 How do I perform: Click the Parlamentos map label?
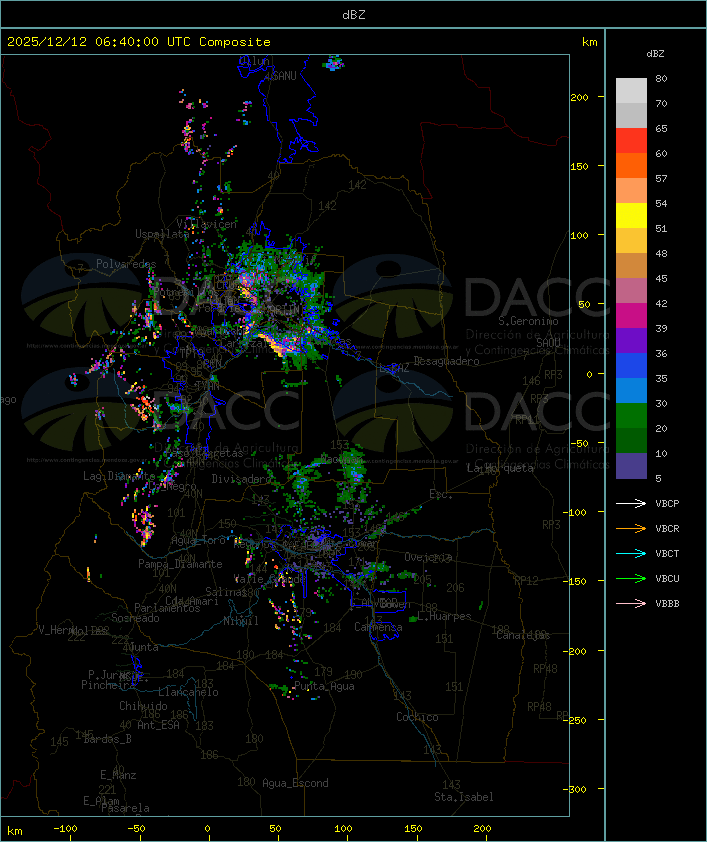167,608
